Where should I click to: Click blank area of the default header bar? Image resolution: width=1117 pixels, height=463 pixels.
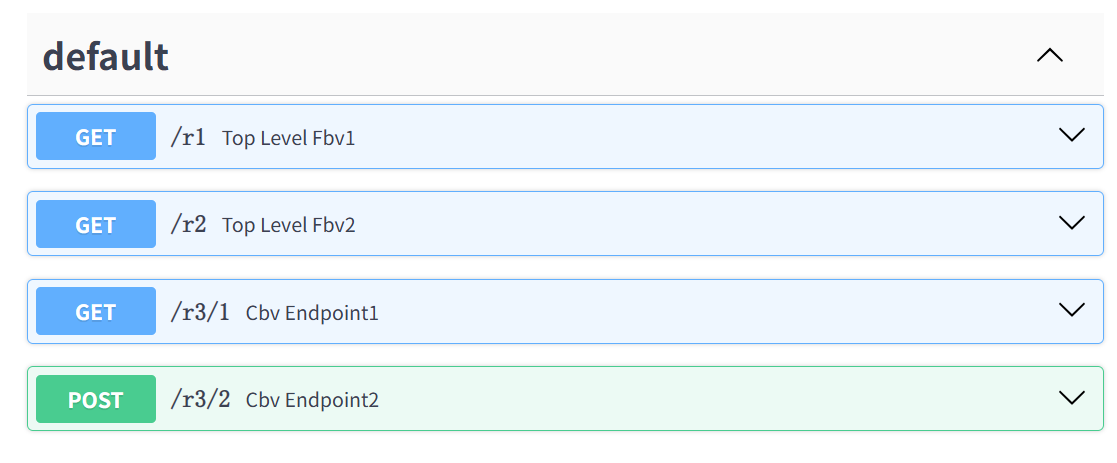point(600,57)
